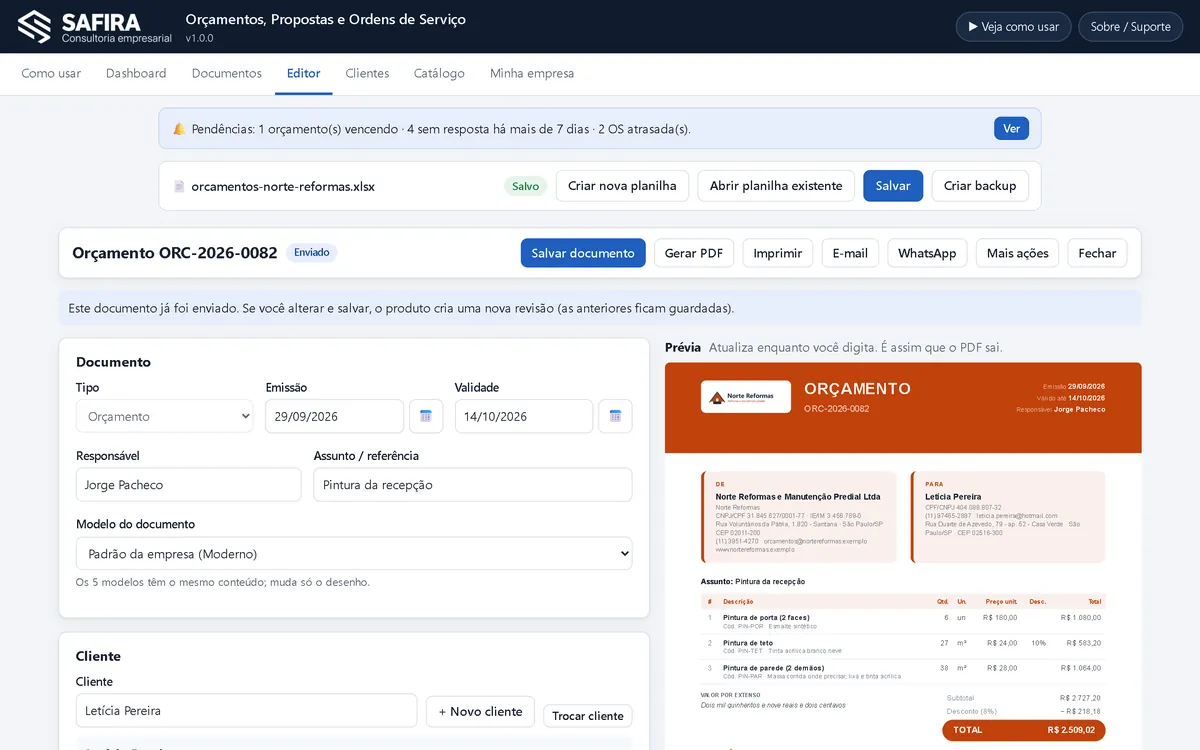Click the Imprimir button
This screenshot has height=750, width=1200.
[778, 253]
